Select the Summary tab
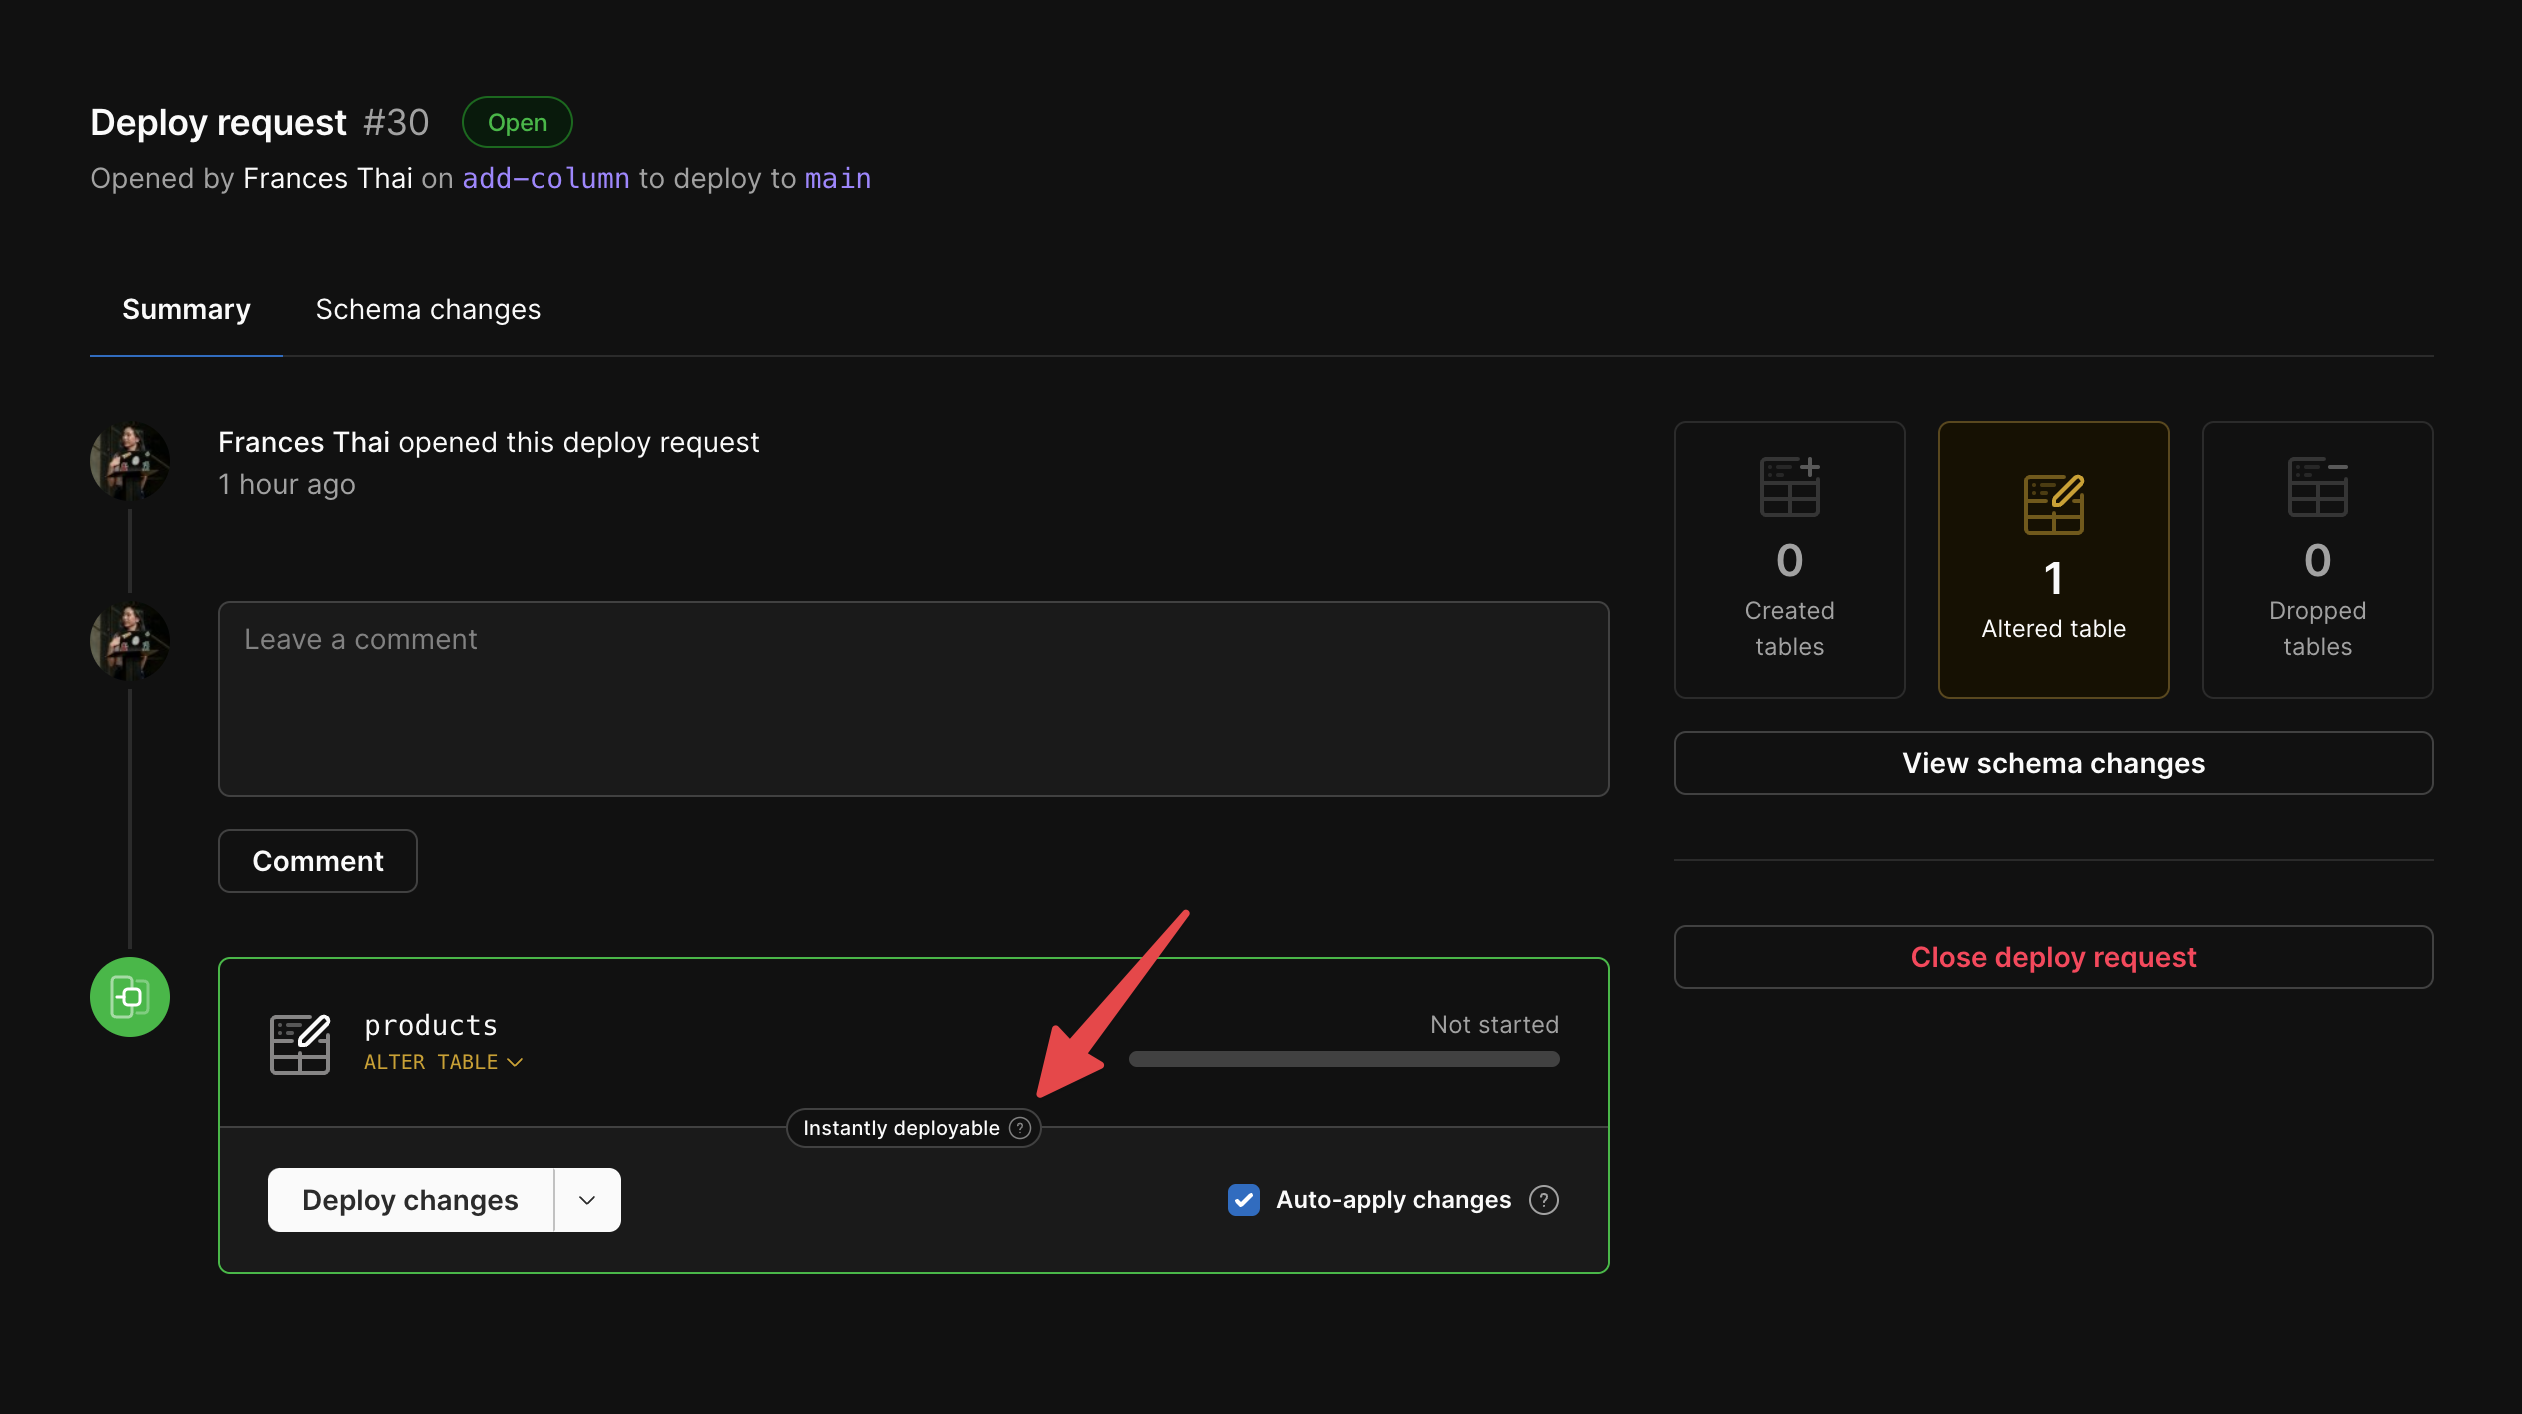This screenshot has height=1414, width=2522. [x=185, y=308]
